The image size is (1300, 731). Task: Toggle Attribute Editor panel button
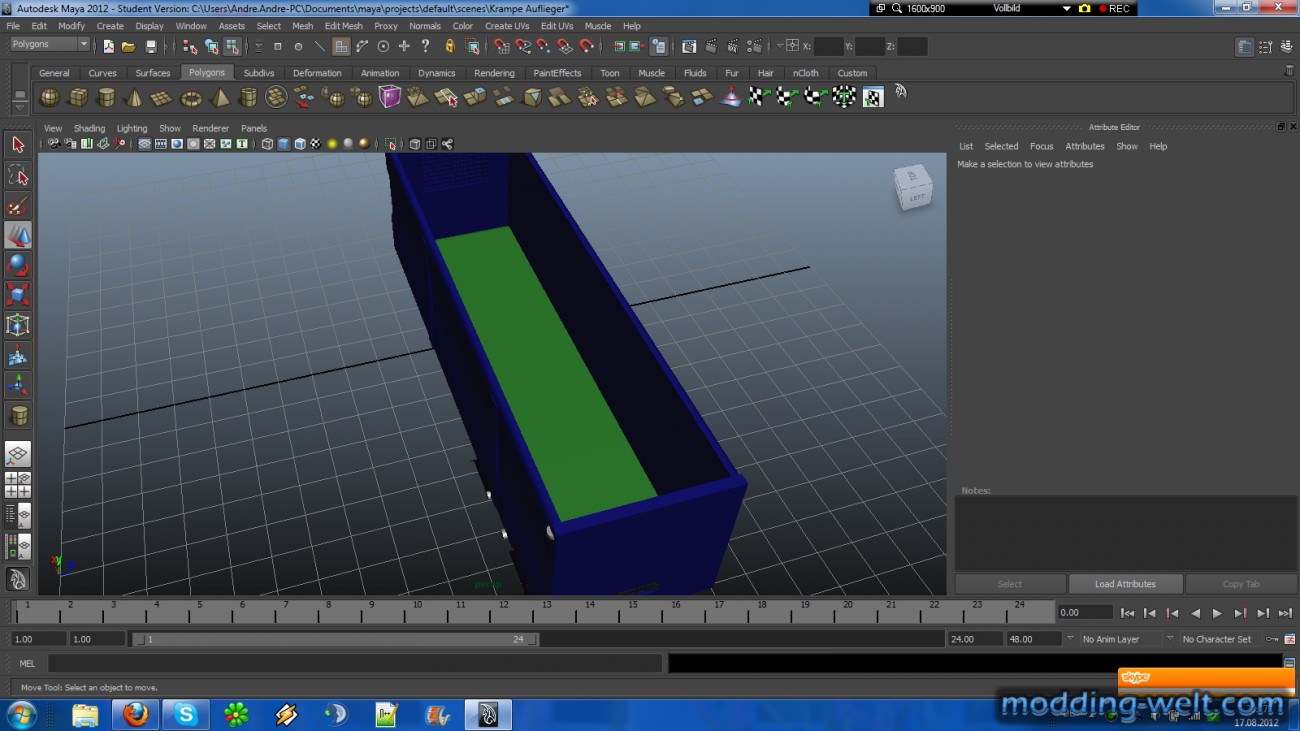tap(1244, 46)
